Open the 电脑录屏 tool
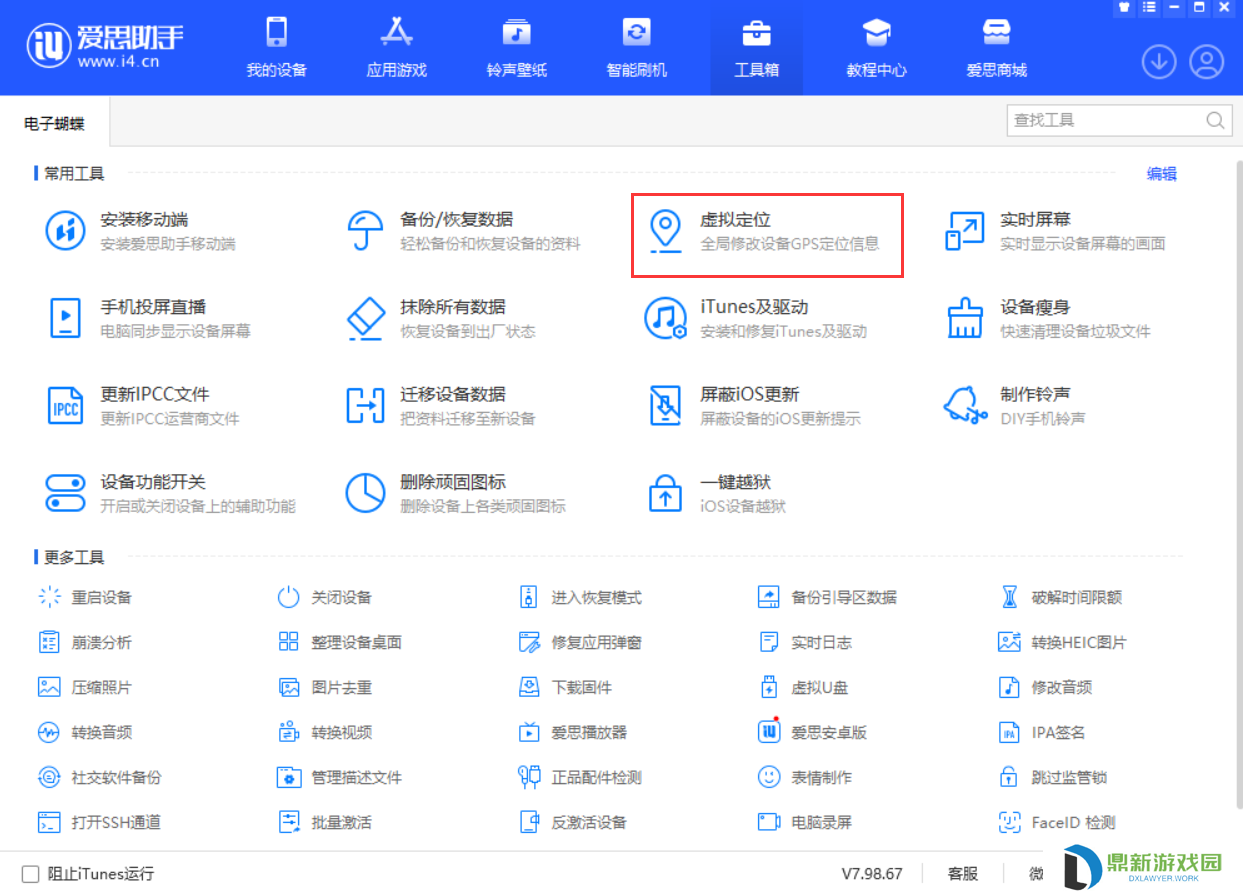This screenshot has height=893, width=1243. coord(805,822)
